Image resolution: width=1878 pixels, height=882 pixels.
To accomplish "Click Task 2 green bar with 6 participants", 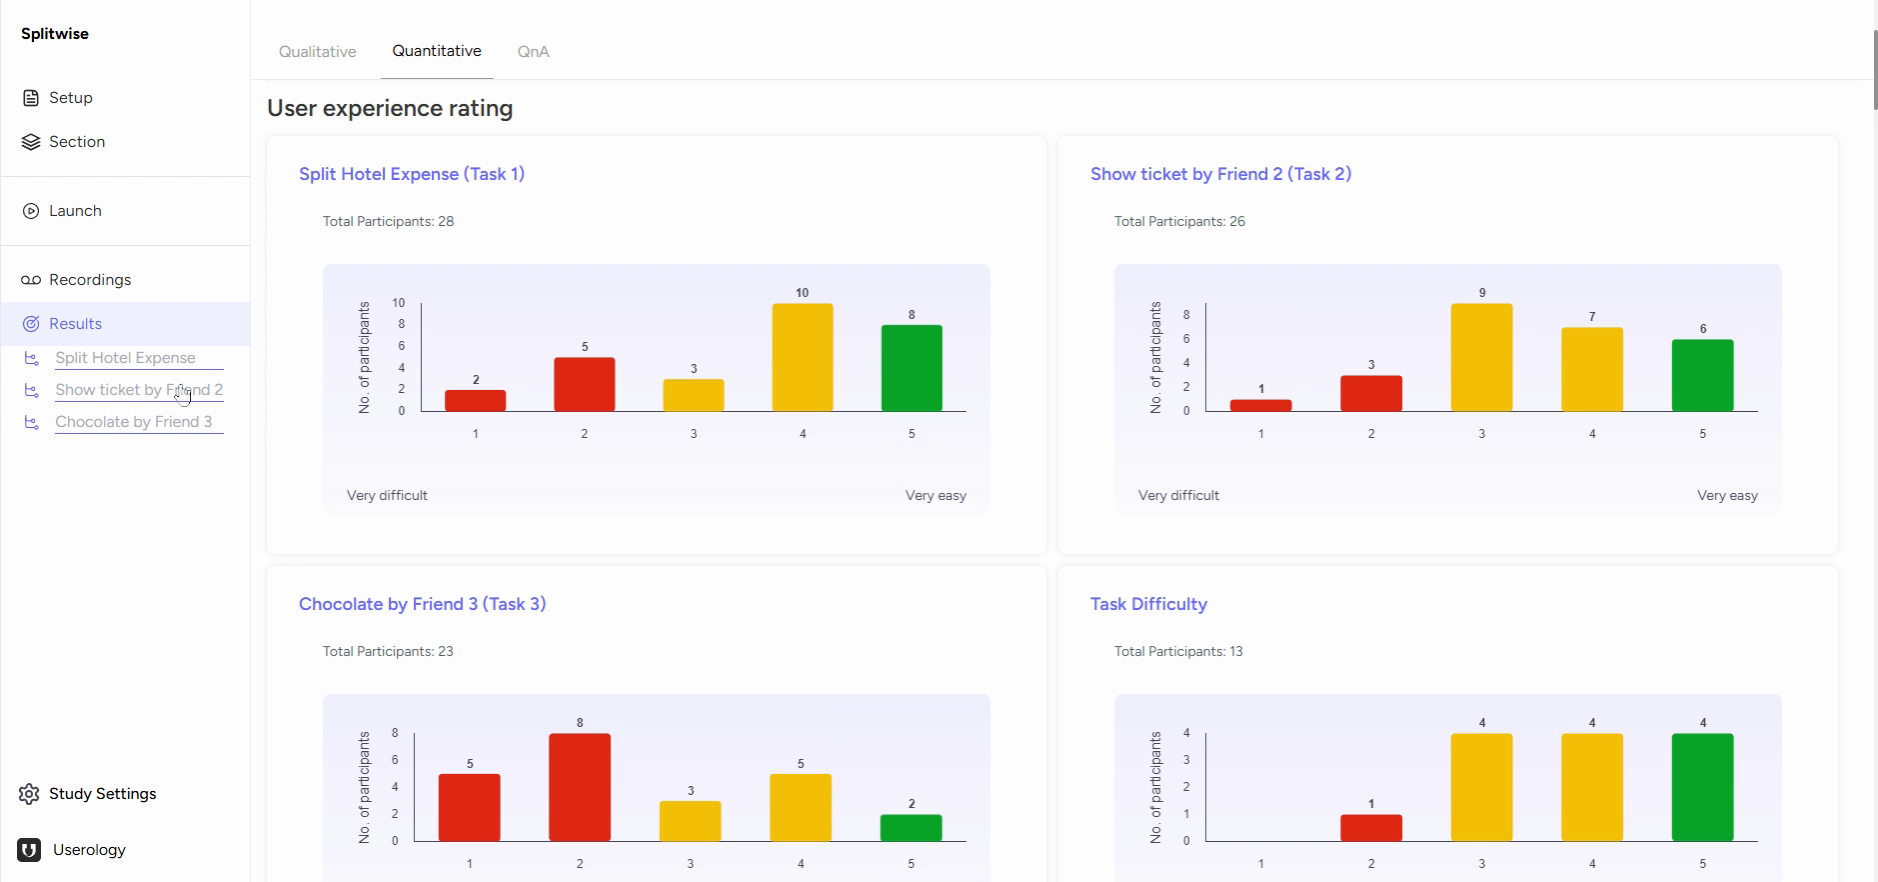I will coord(1702,375).
